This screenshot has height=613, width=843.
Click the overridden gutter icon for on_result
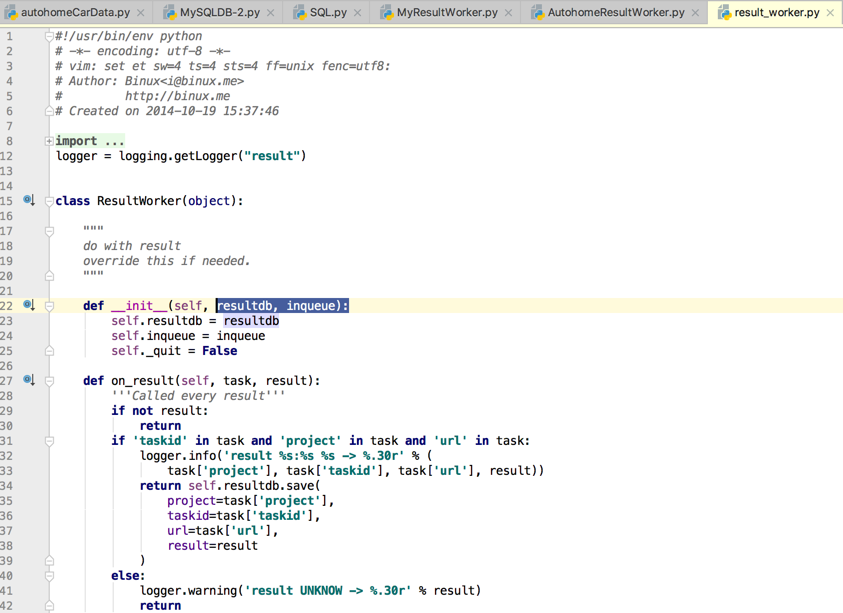29,380
